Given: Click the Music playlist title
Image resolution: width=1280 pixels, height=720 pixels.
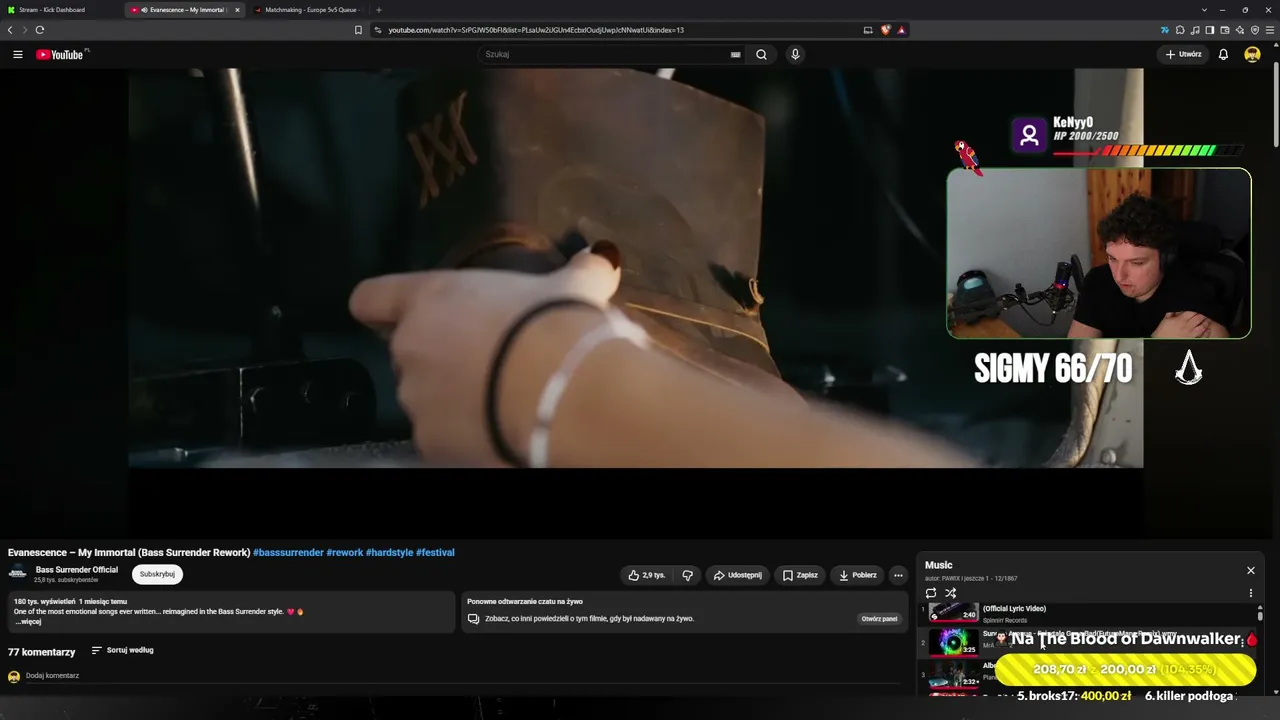Looking at the screenshot, I should tap(939, 565).
